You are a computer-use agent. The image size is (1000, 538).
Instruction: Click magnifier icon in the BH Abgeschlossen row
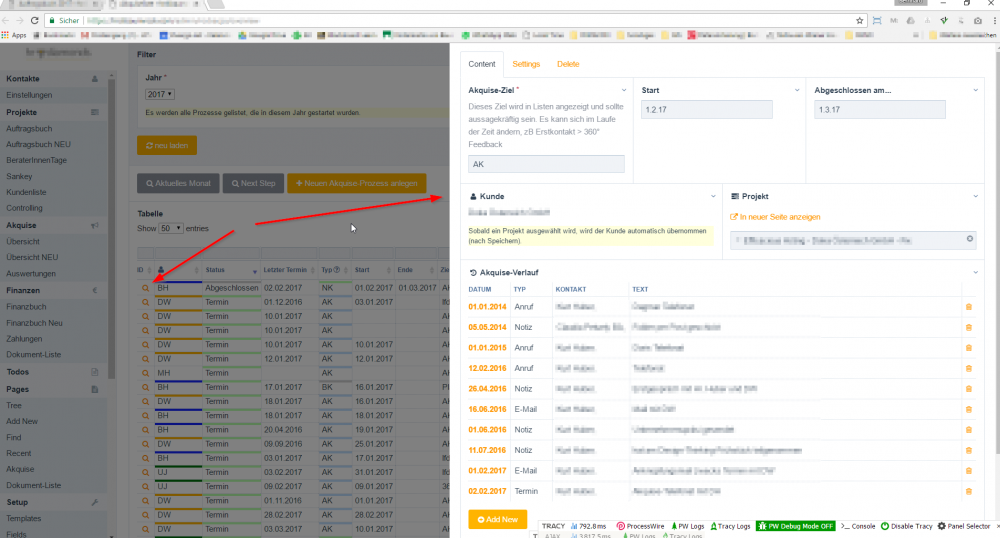(144, 288)
